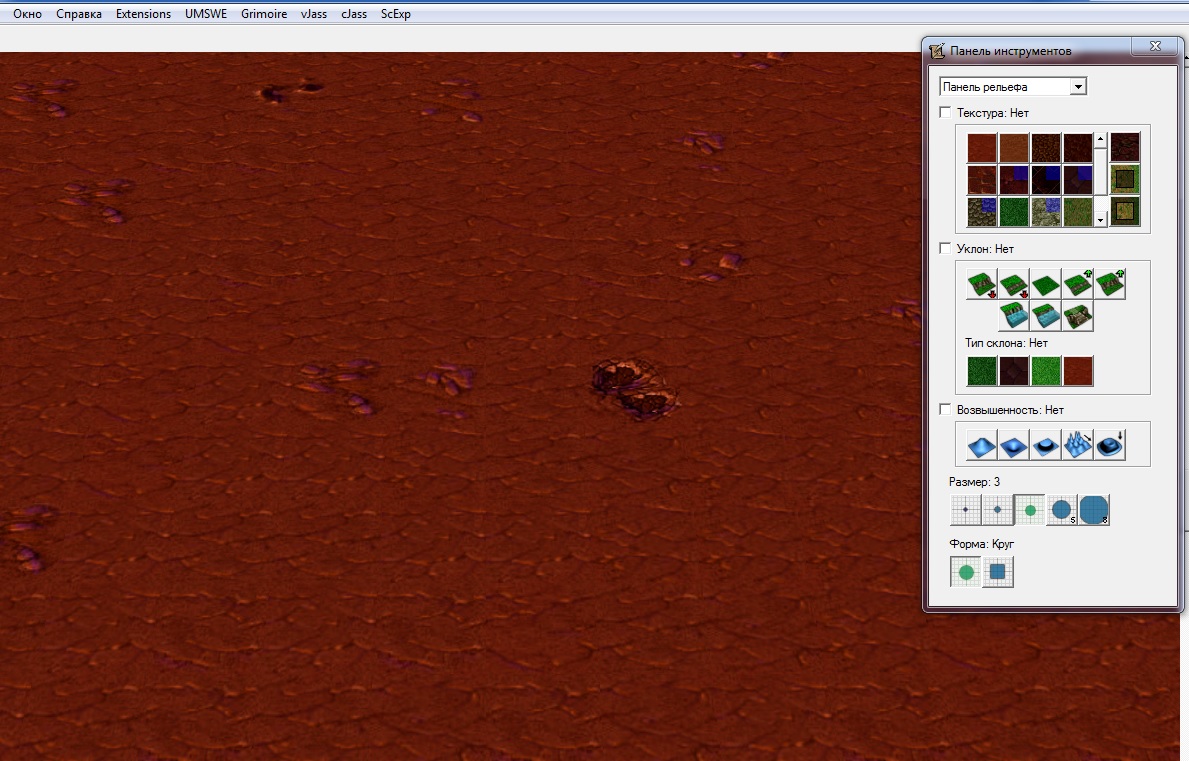This screenshot has width=1189, height=761.
Task: Open the Справка menu
Action: [79, 14]
